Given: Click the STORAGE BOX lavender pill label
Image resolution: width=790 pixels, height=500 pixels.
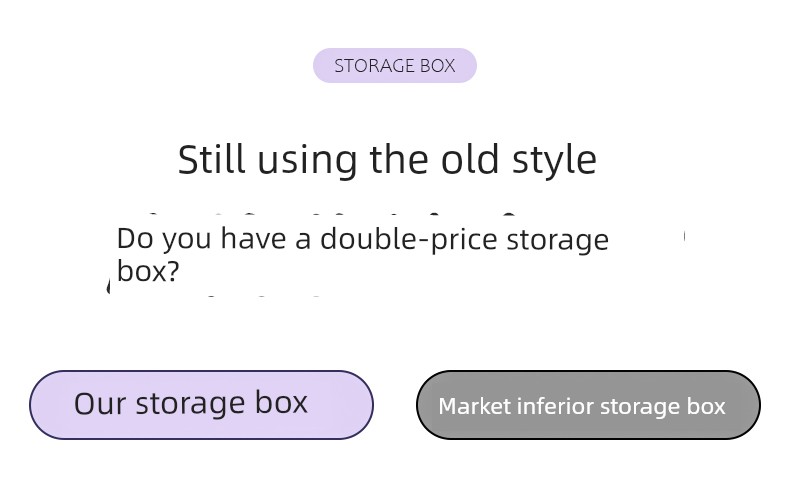Looking at the screenshot, I should (x=394, y=66).
